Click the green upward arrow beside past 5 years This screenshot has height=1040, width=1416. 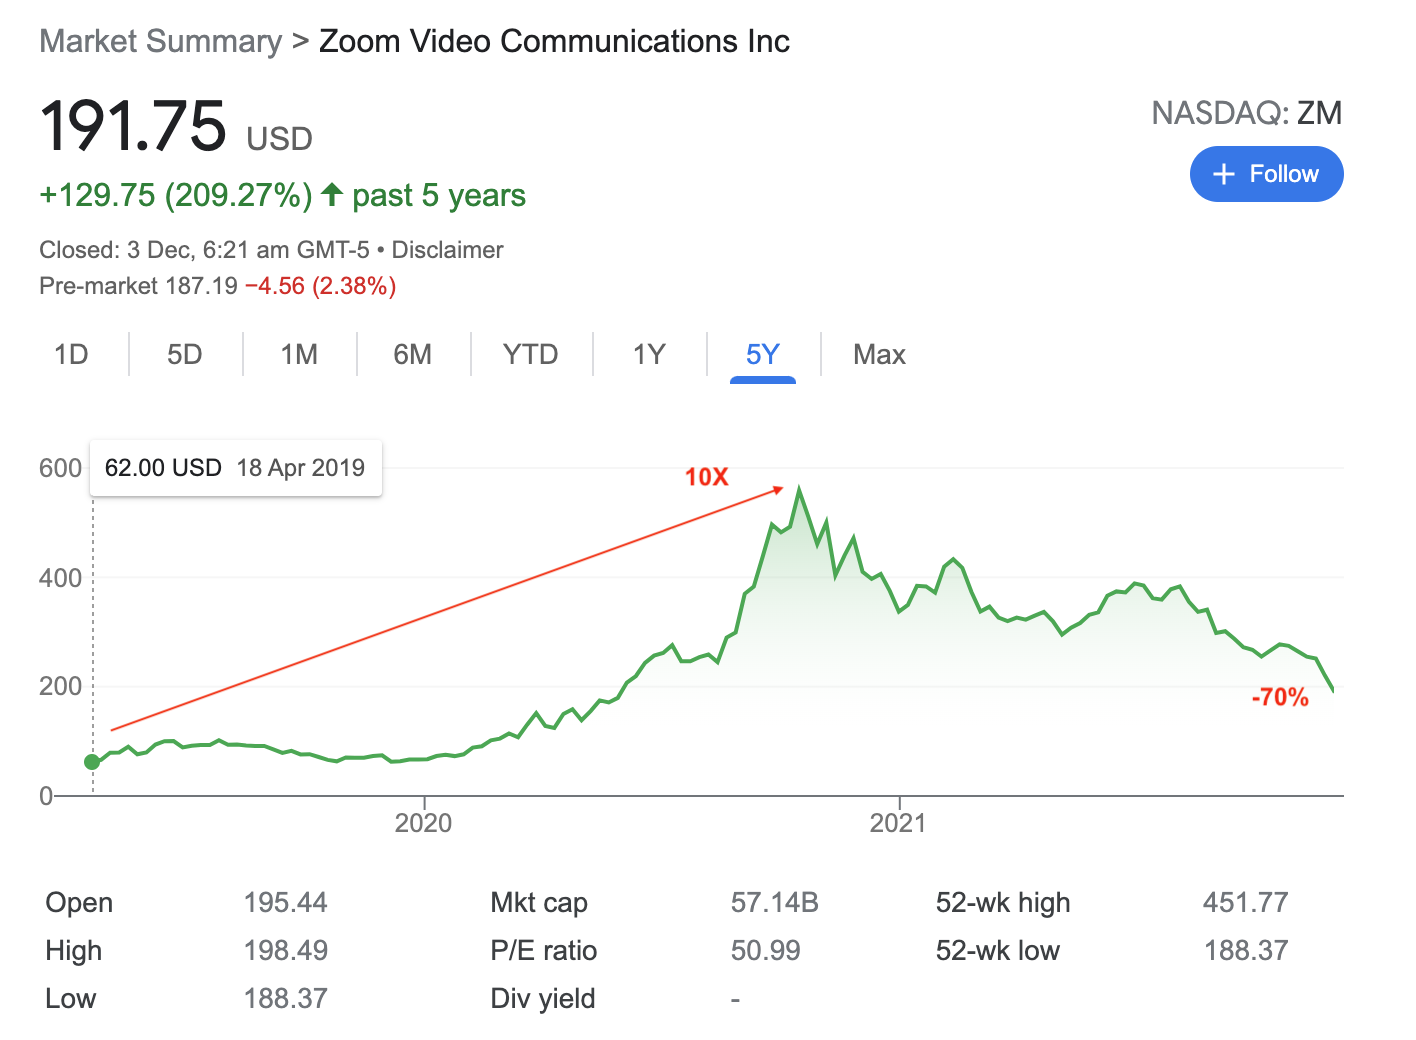(332, 194)
